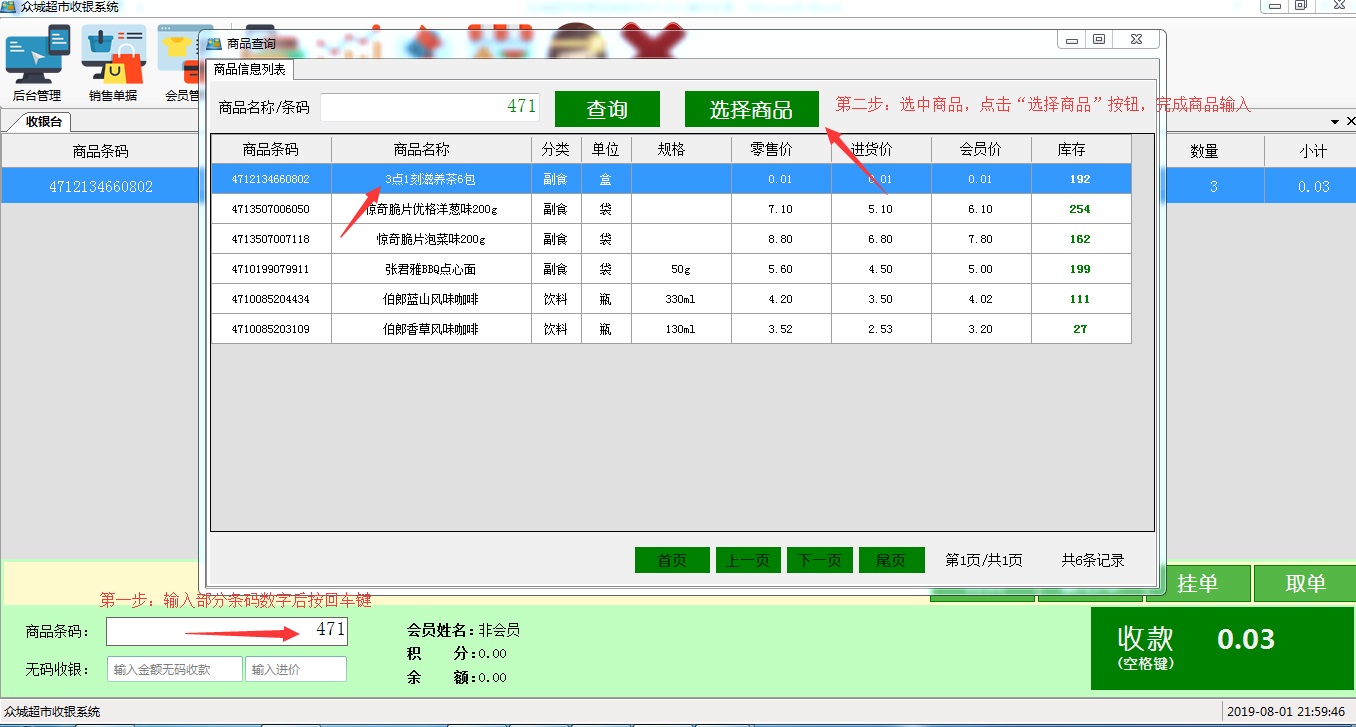
Task: Click barcode 4713507007118 in the dialog
Action: (271, 239)
